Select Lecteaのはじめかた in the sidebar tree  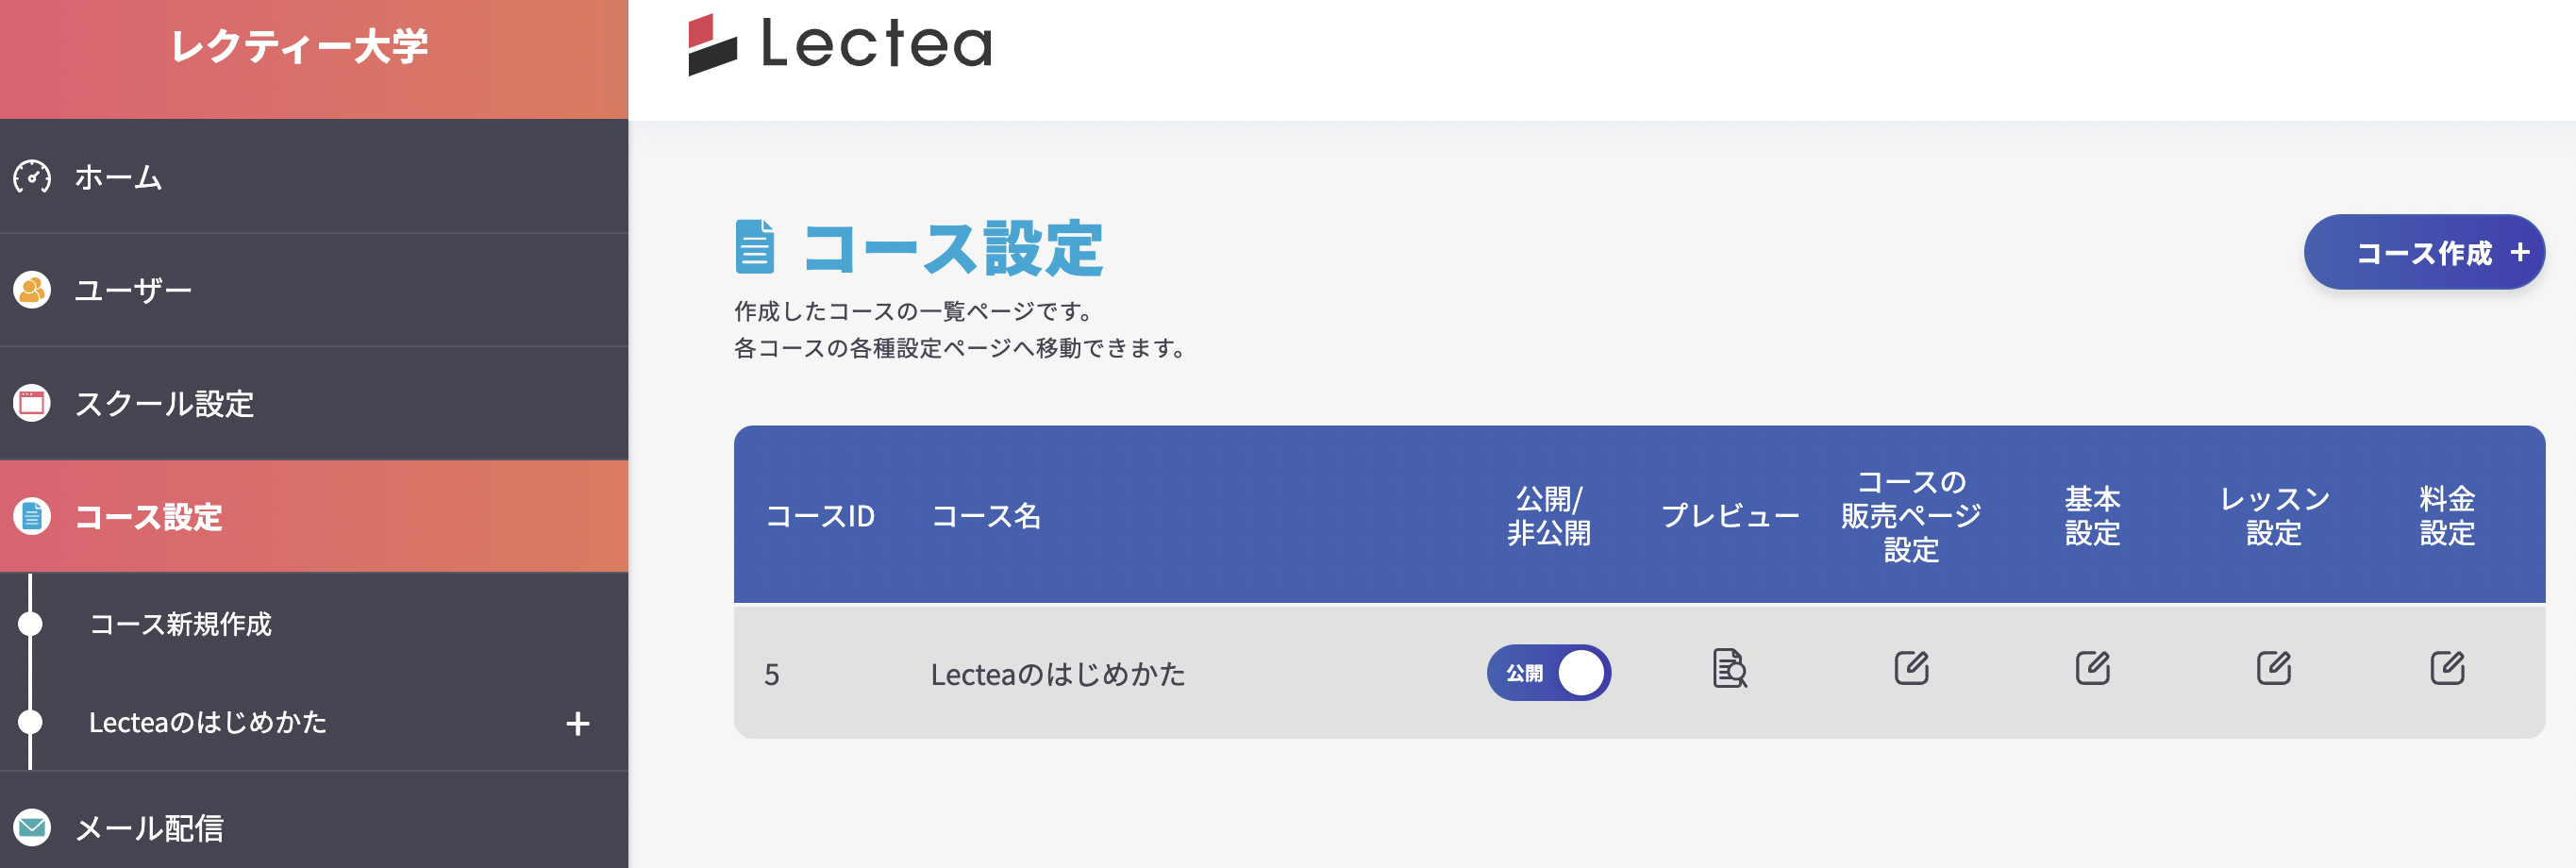pos(207,723)
